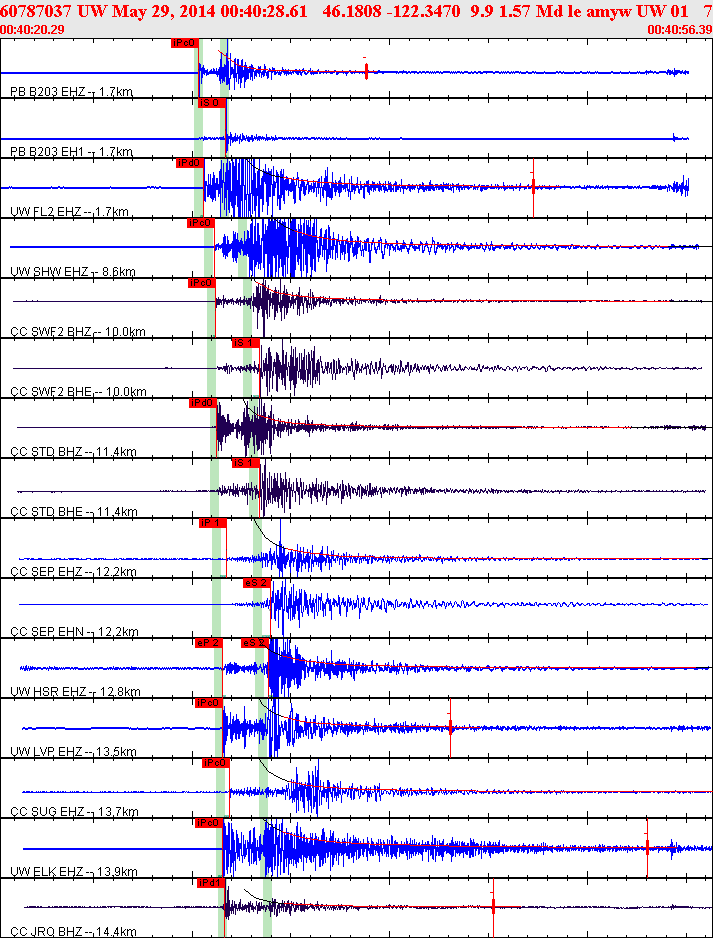Click the 'CC SUG EHZ -- 13.7km' trace label
713x938 pixels.
[75, 812]
